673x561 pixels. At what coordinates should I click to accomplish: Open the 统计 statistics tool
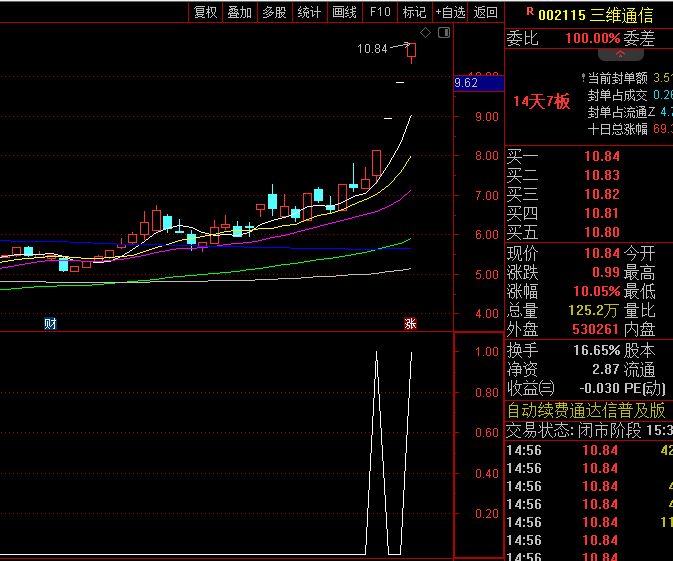pyautogui.click(x=309, y=12)
